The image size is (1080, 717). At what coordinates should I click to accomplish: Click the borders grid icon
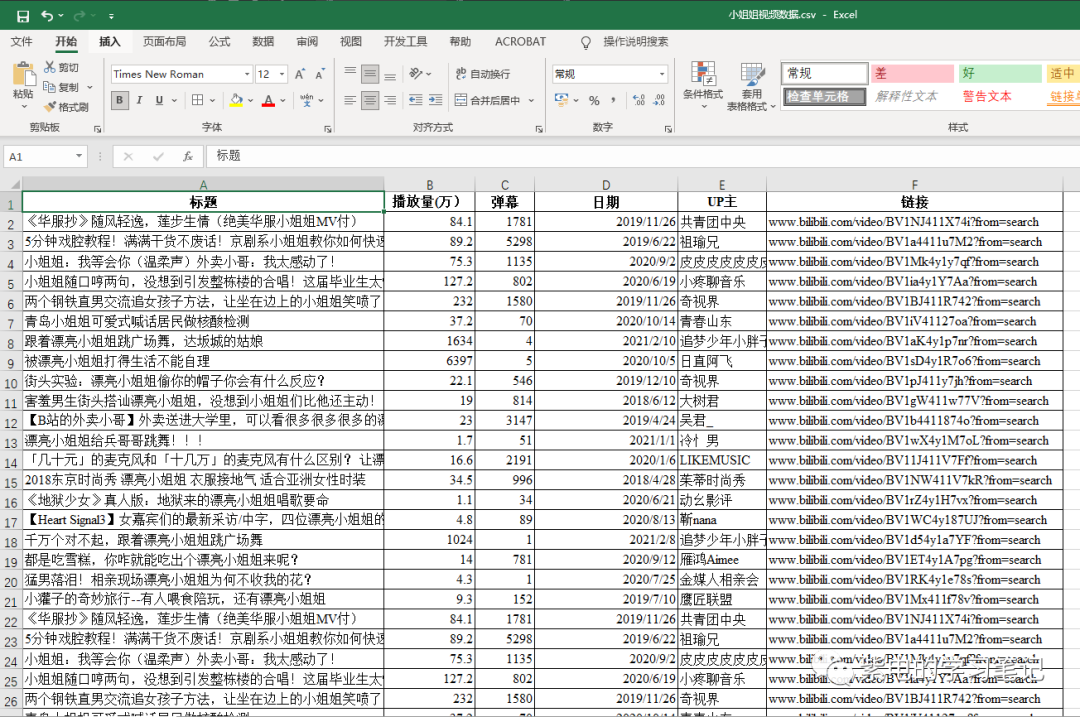[x=198, y=100]
